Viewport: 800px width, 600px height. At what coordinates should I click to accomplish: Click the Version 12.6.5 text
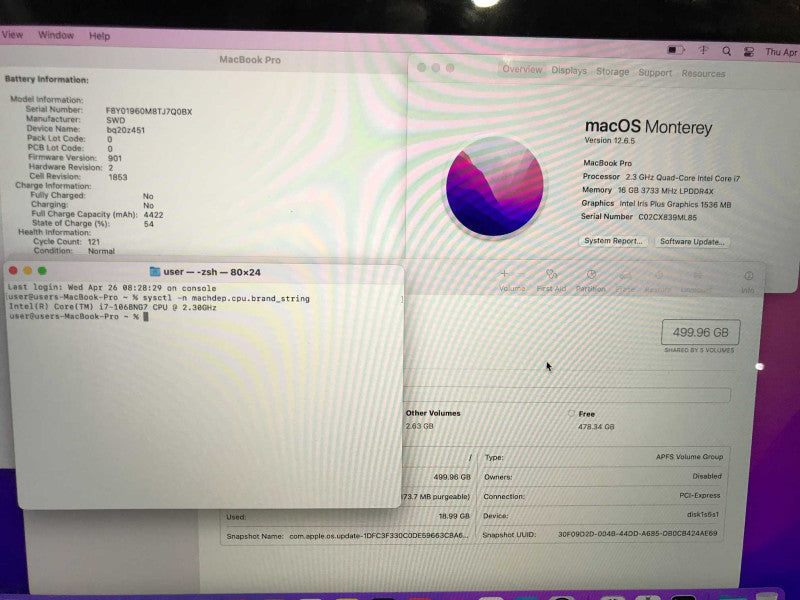[x=610, y=140]
